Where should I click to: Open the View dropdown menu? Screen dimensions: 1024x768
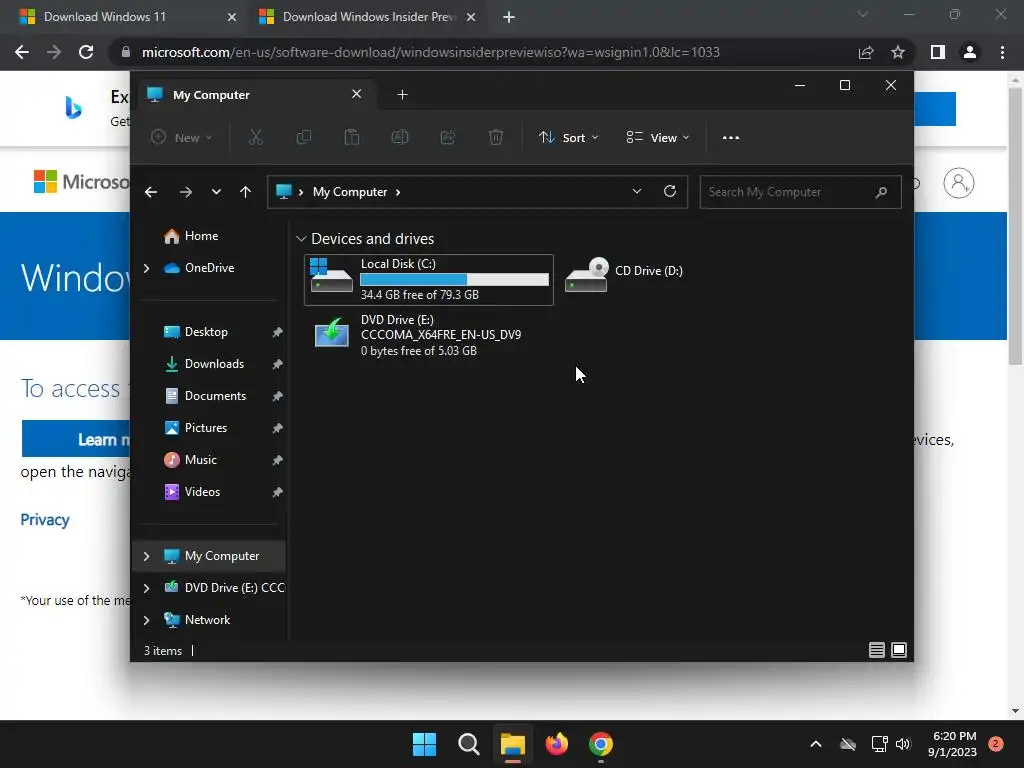coord(658,138)
